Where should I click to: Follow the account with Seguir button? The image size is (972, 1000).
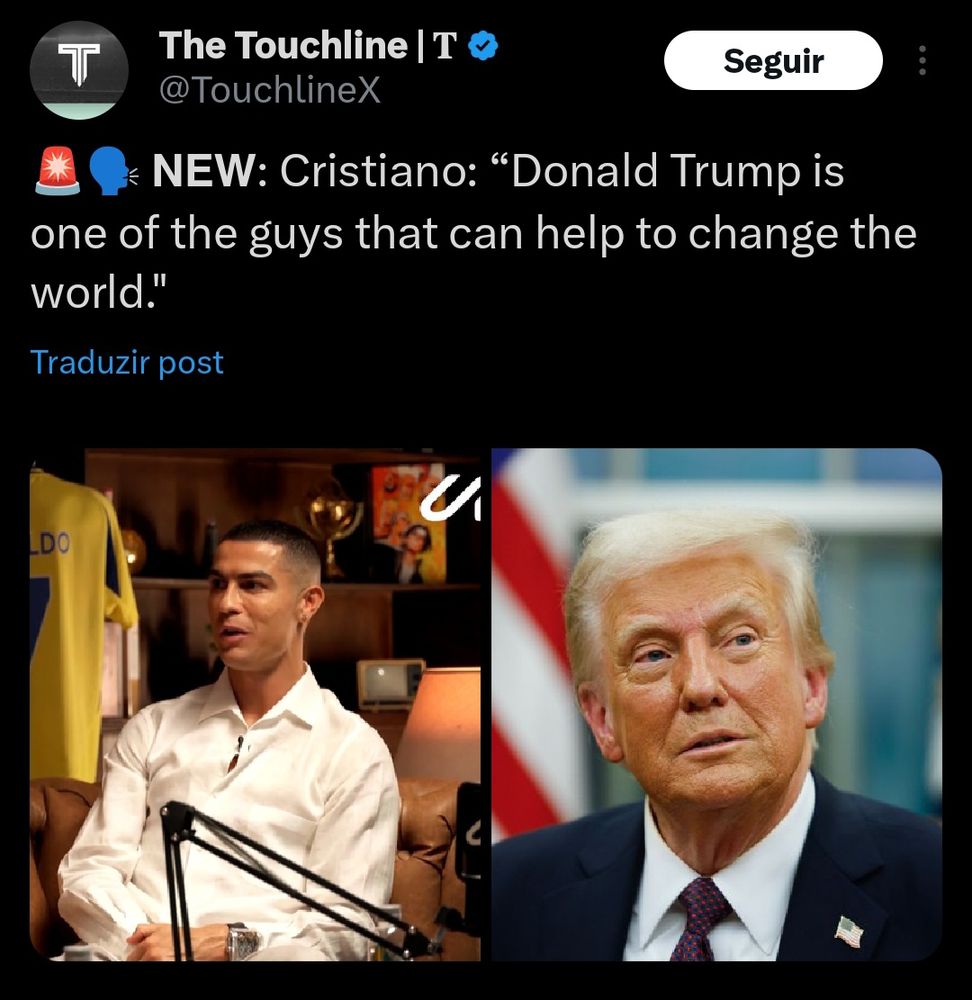coord(773,61)
